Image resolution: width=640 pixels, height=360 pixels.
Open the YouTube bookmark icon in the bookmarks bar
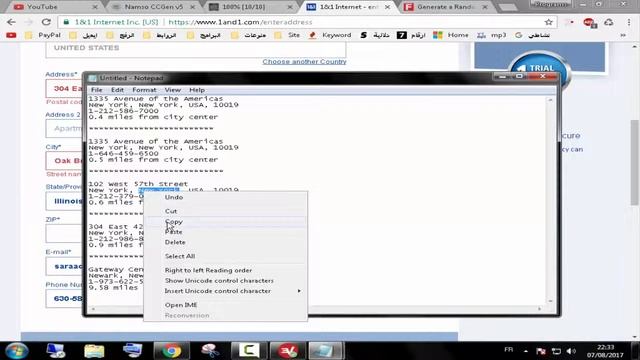point(11,36)
